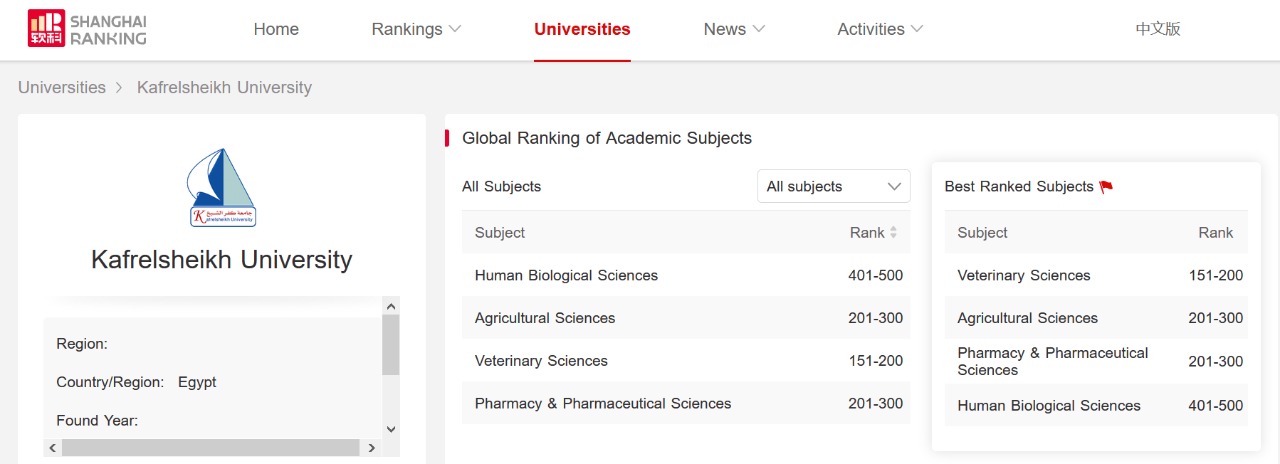
Task: Sort subjects by the Rank arrows
Action: tap(893, 233)
